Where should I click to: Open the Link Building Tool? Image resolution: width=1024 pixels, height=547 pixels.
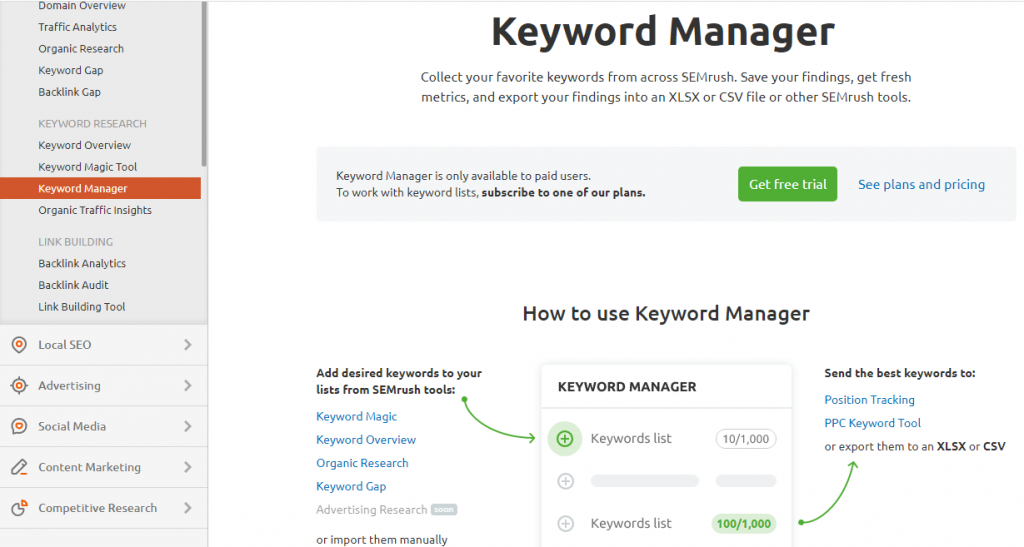(x=82, y=307)
